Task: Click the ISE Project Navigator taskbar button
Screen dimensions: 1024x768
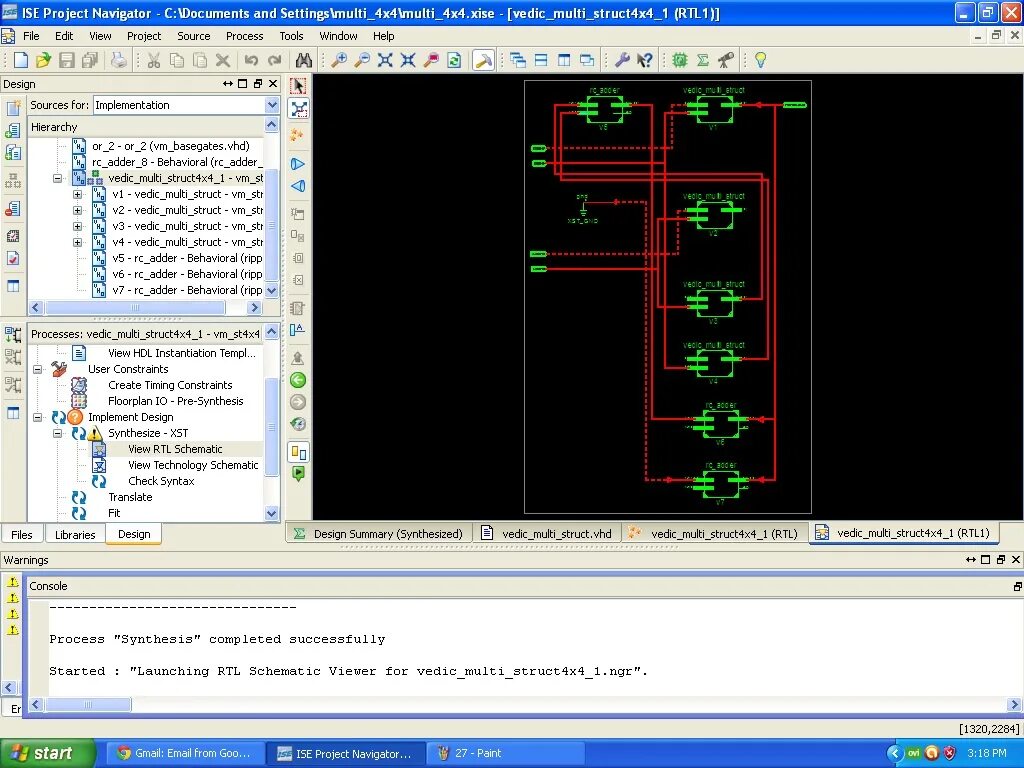Action: [x=345, y=753]
